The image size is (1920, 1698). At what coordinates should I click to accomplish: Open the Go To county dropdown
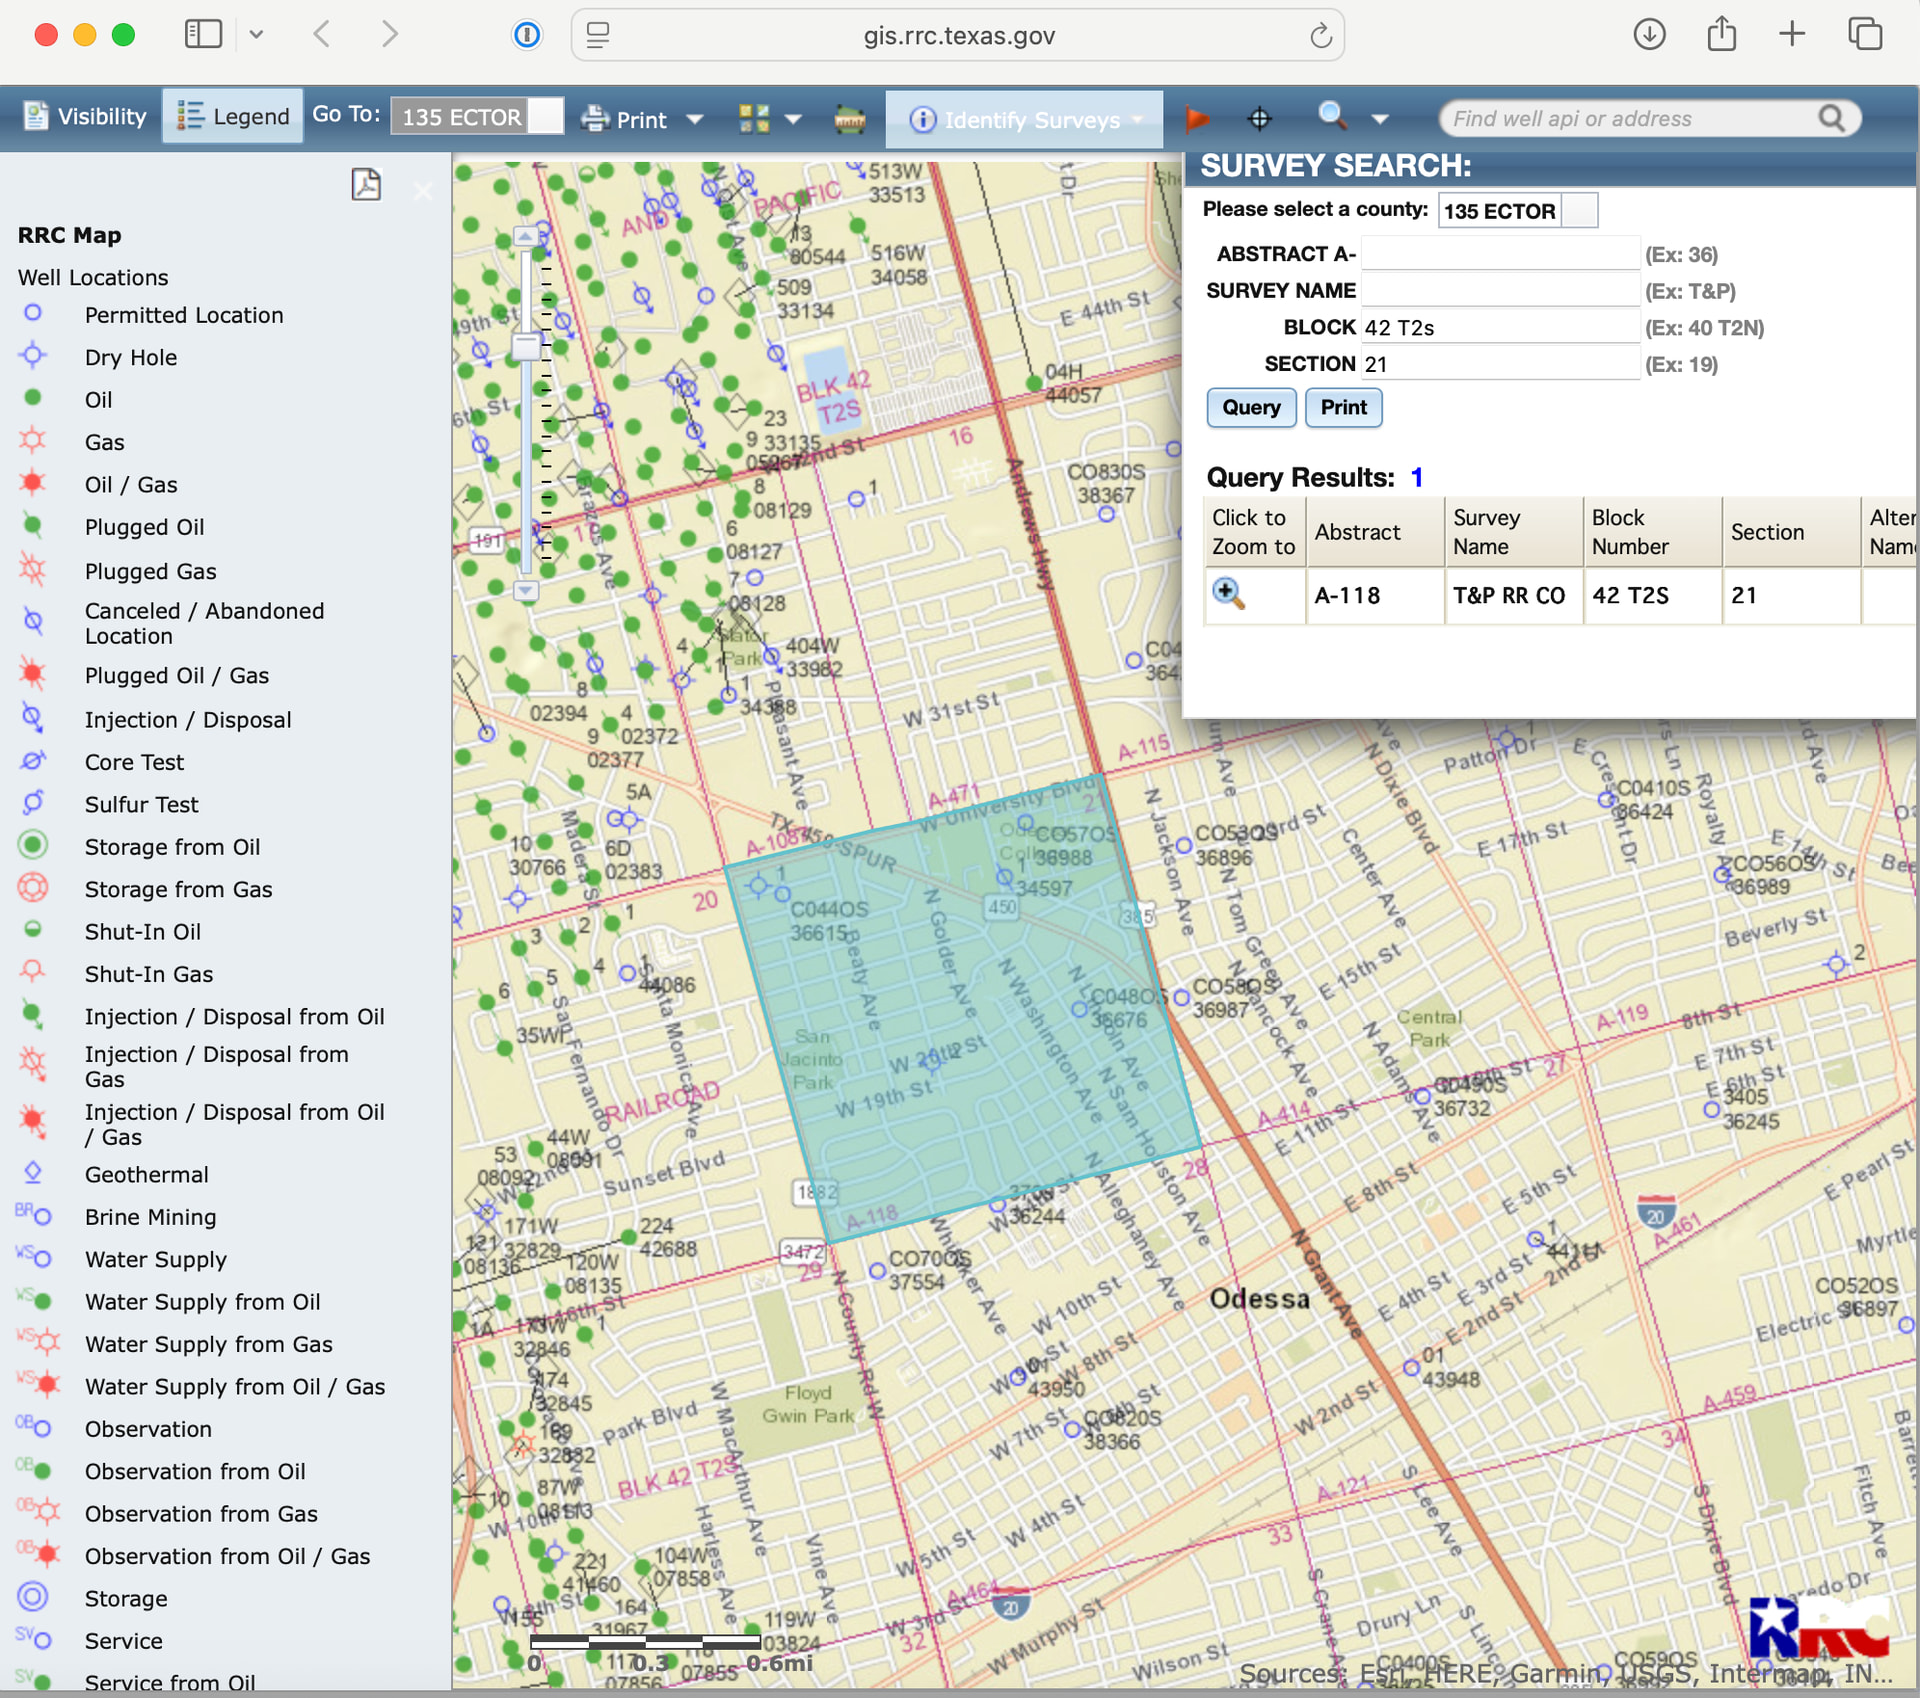pos(546,116)
